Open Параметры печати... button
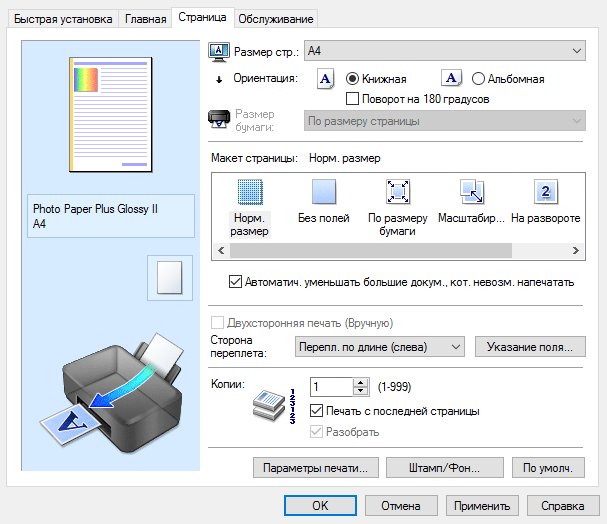607x524 pixels. tap(316, 467)
